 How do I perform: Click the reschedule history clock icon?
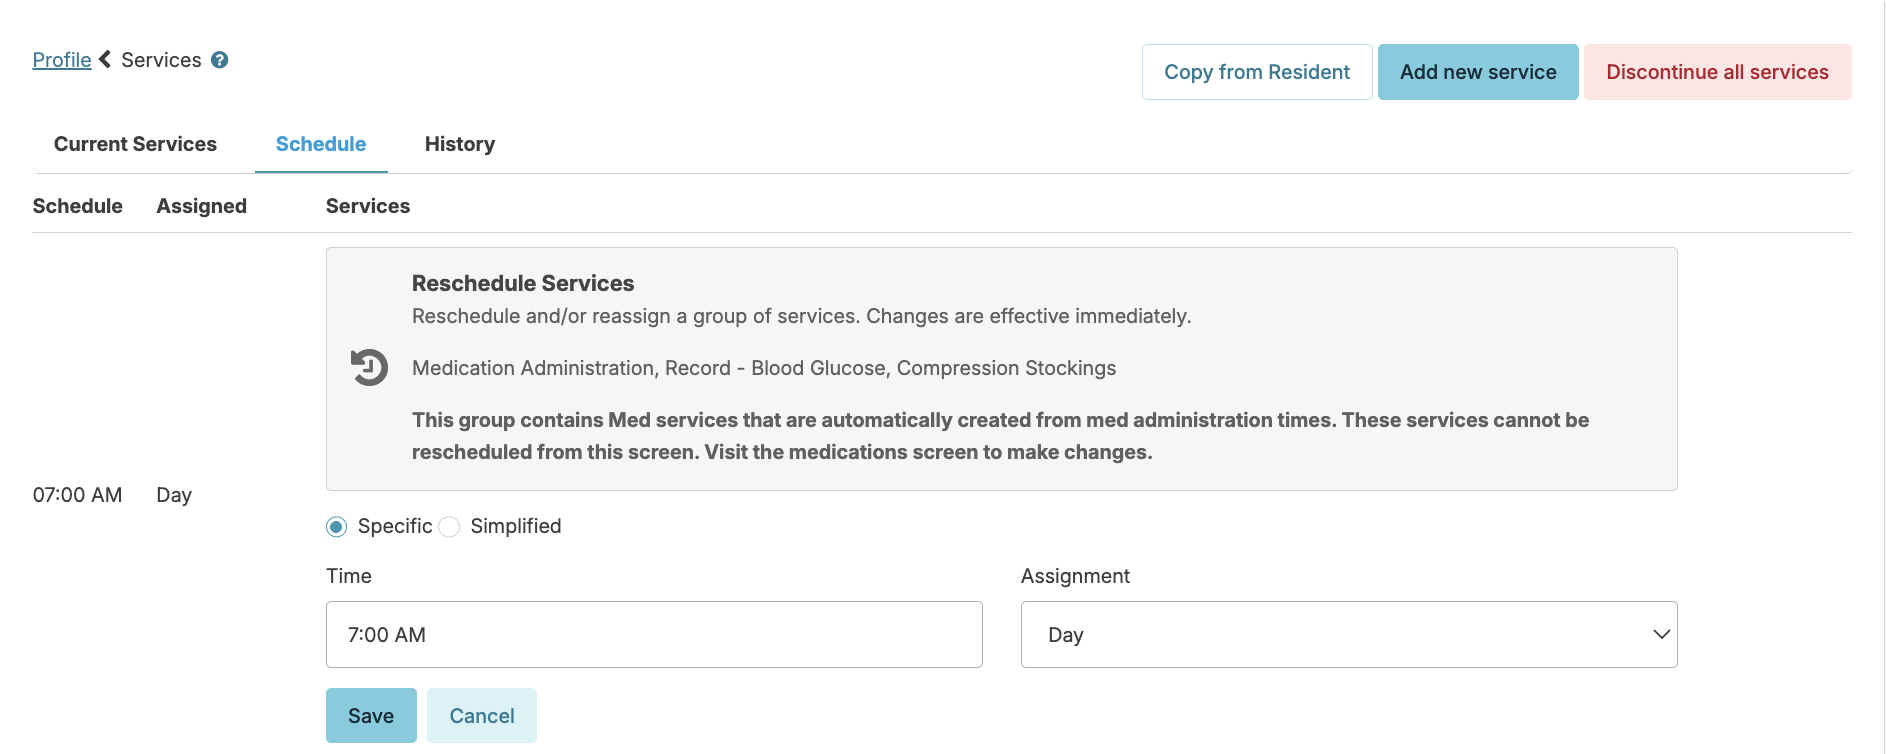point(369,367)
